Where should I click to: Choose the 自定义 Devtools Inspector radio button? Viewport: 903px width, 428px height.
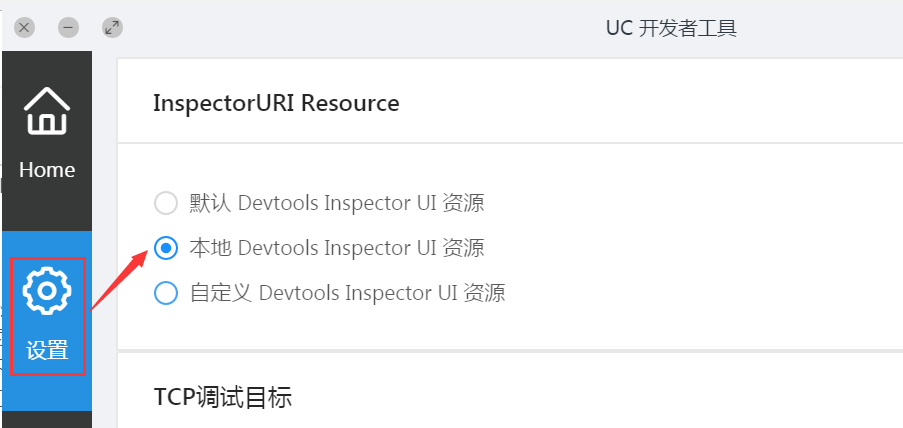pos(166,293)
